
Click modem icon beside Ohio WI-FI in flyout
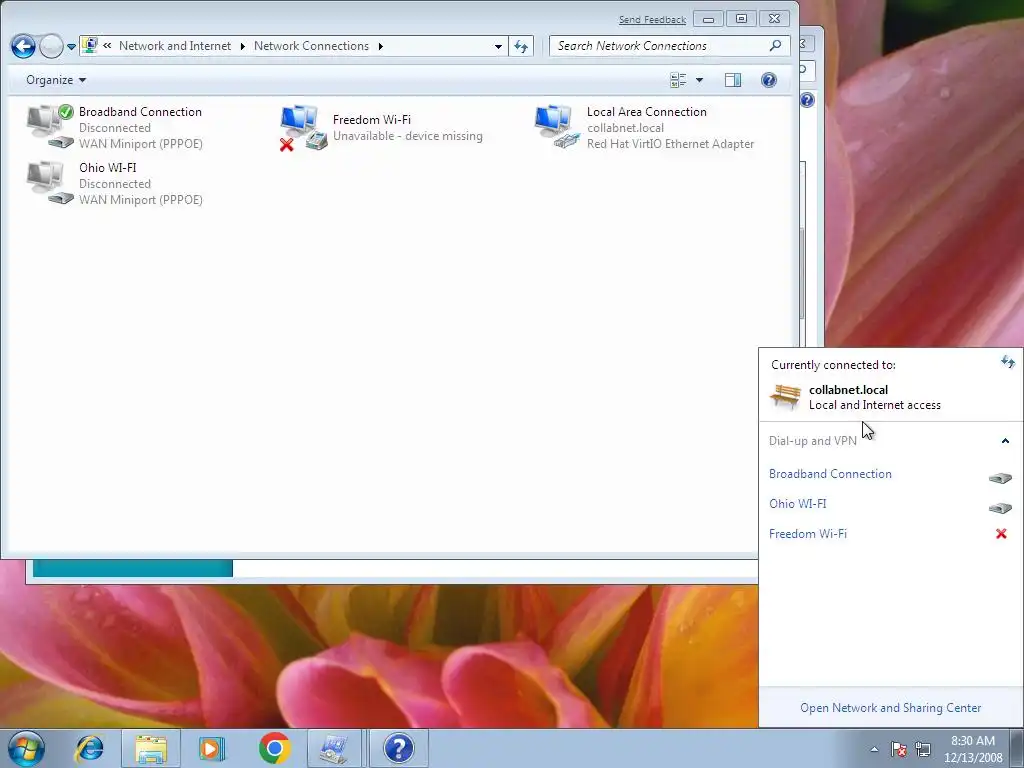click(1000, 508)
